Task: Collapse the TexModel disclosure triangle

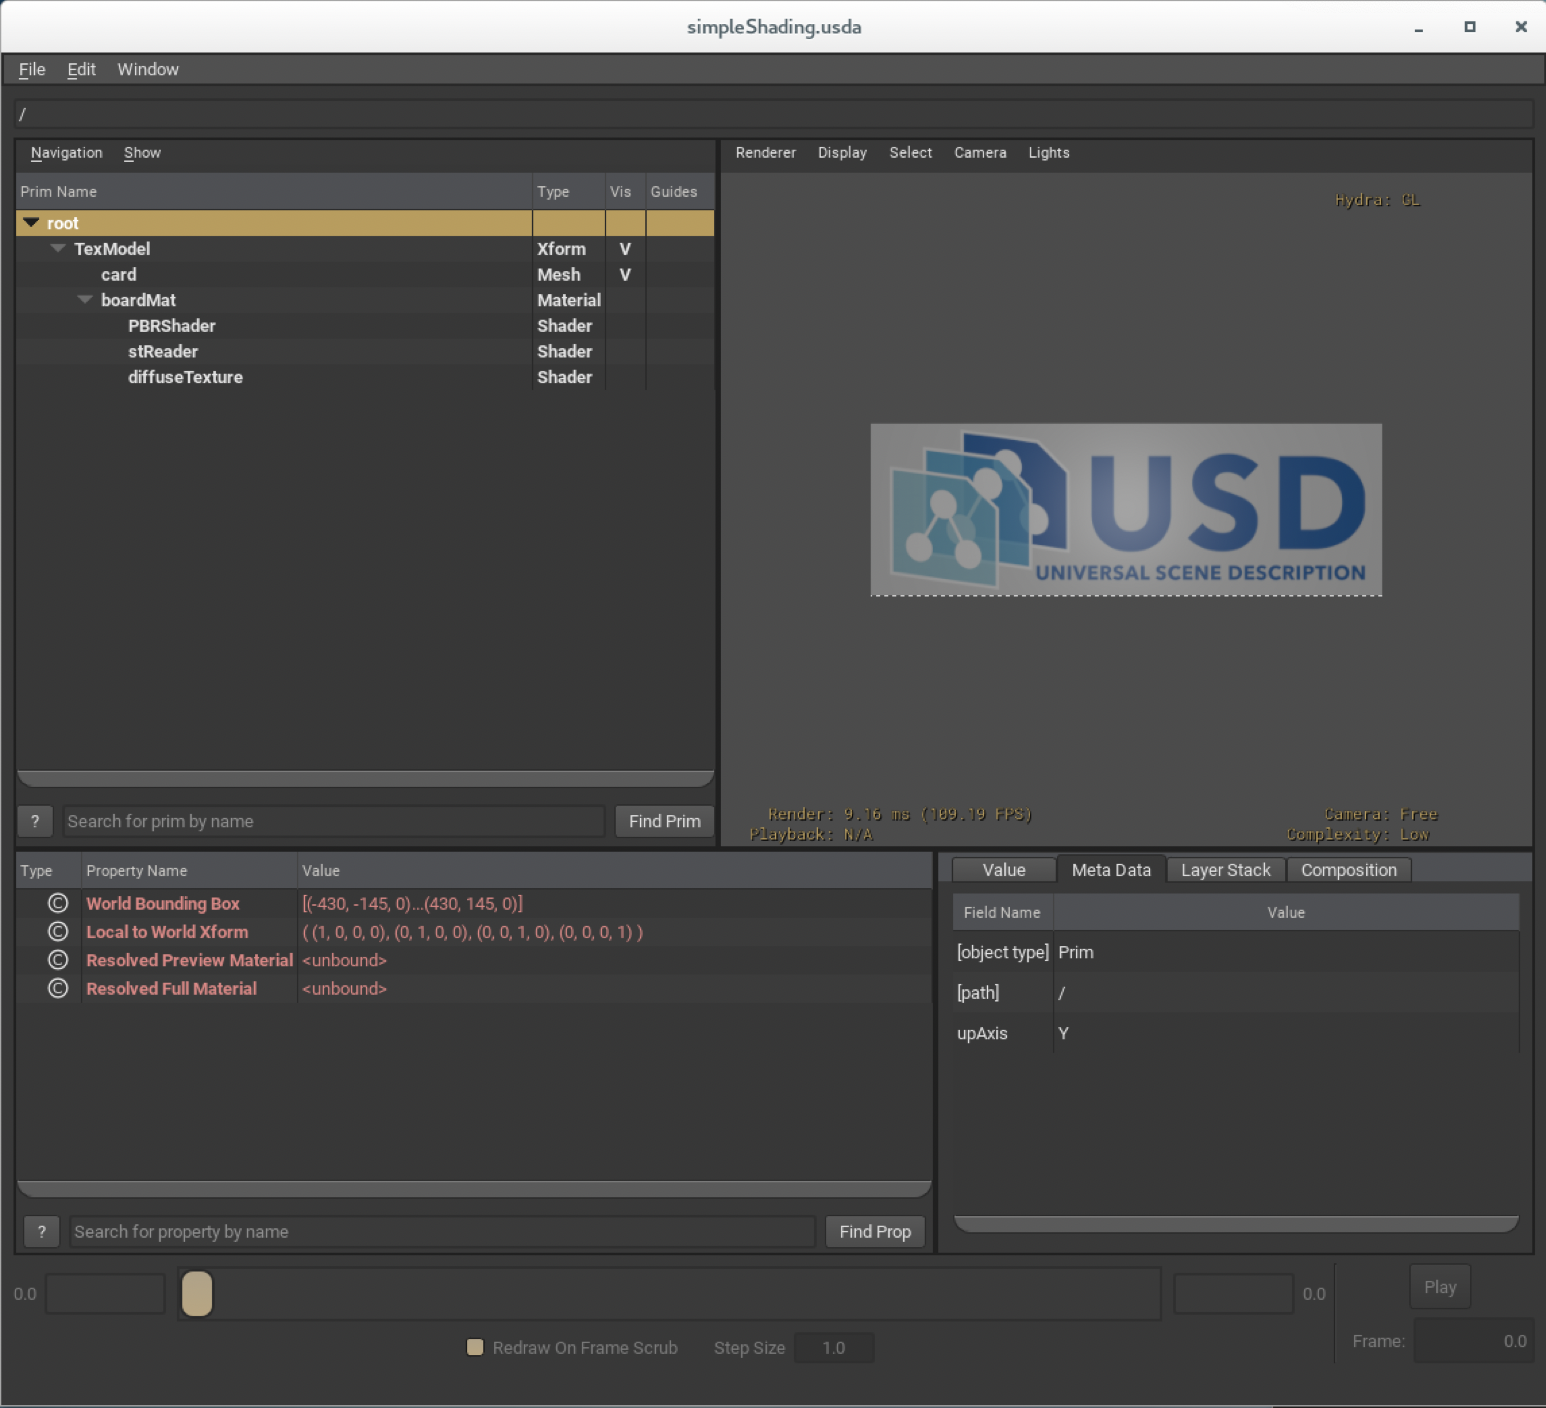Action: 58,248
